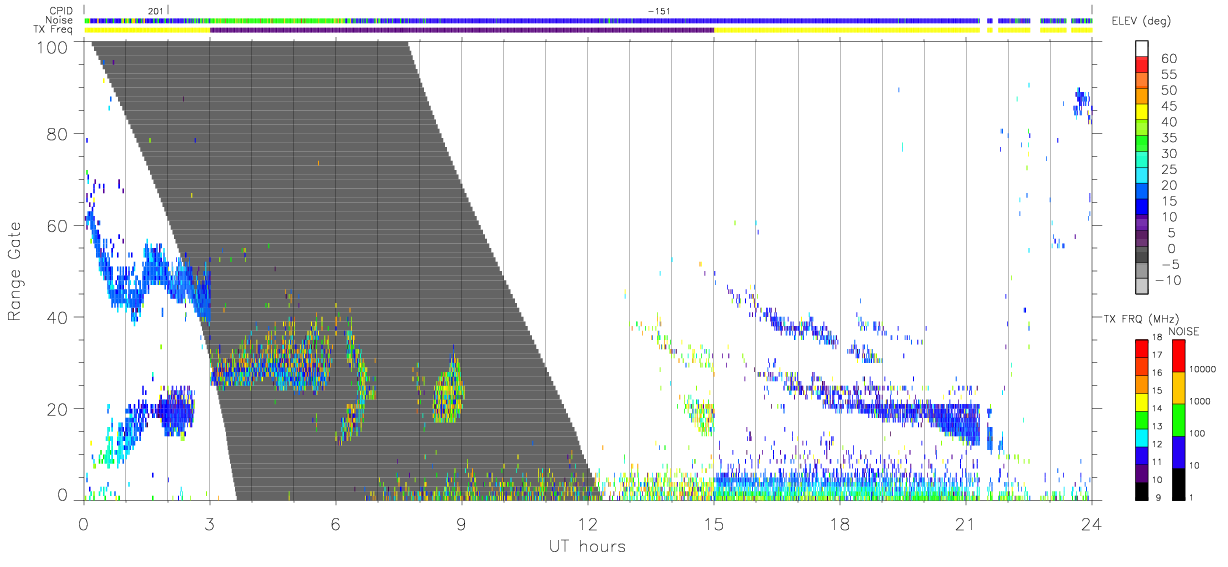Viewport: 1228px width, 567px height.
Task: Click the Noise row label at top
Action: pos(59,20)
